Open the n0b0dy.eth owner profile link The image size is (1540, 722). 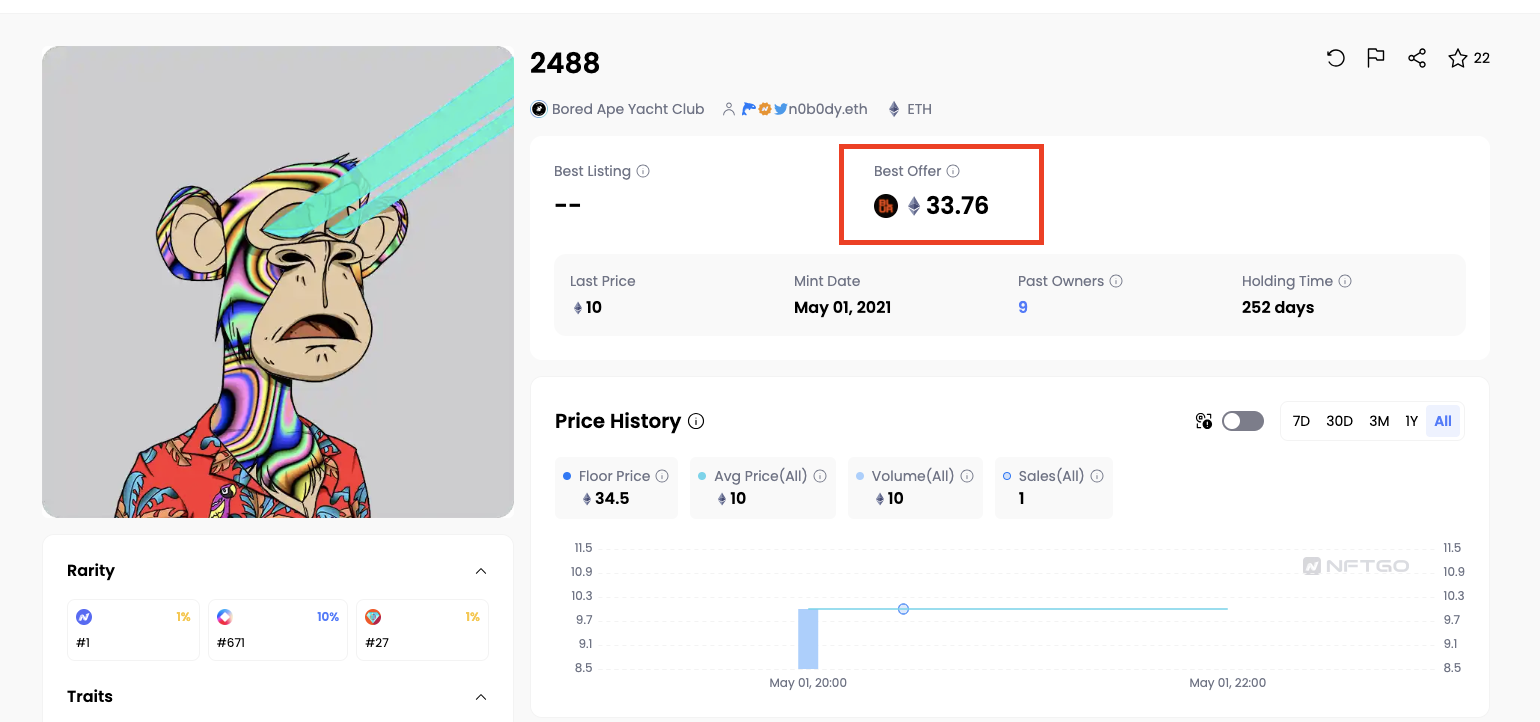tap(828, 109)
